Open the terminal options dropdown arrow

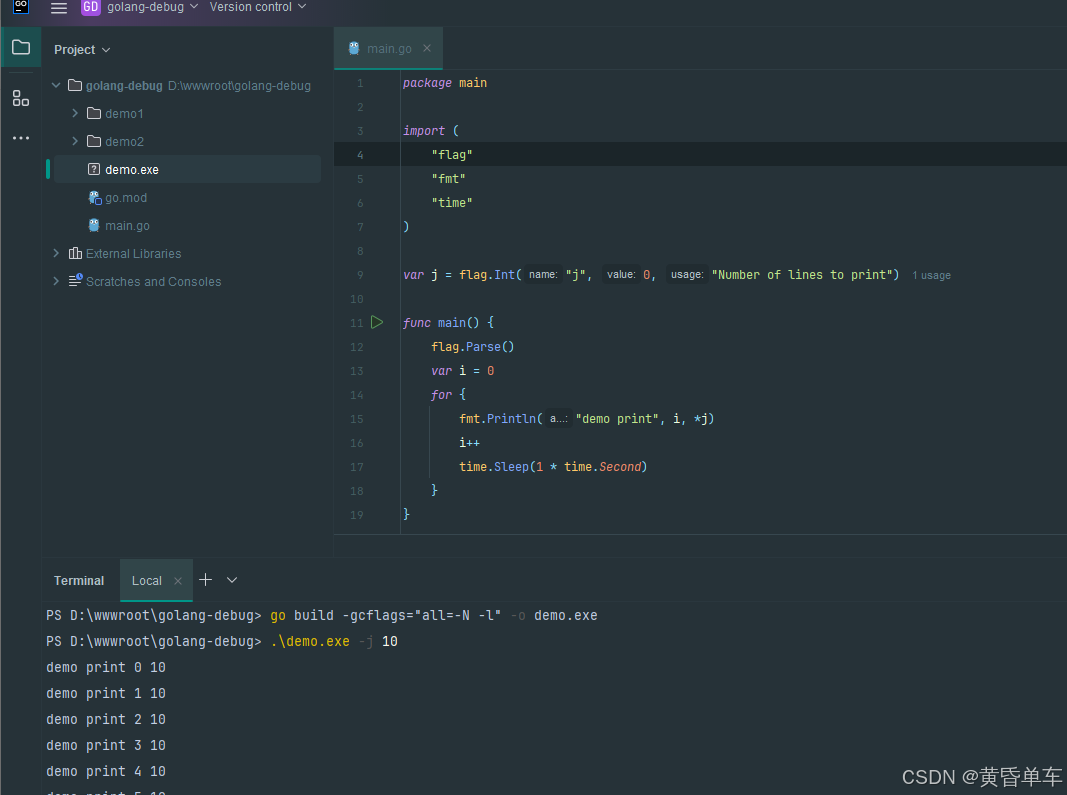point(232,580)
